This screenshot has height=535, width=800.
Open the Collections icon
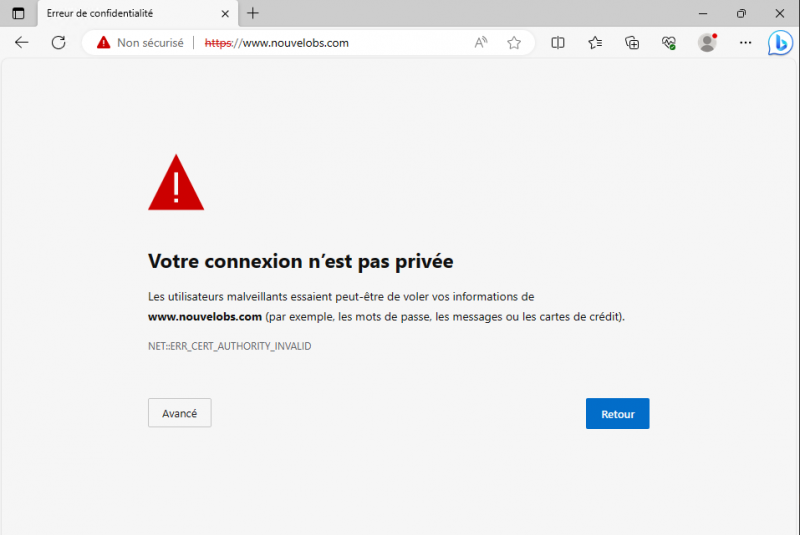click(x=632, y=43)
